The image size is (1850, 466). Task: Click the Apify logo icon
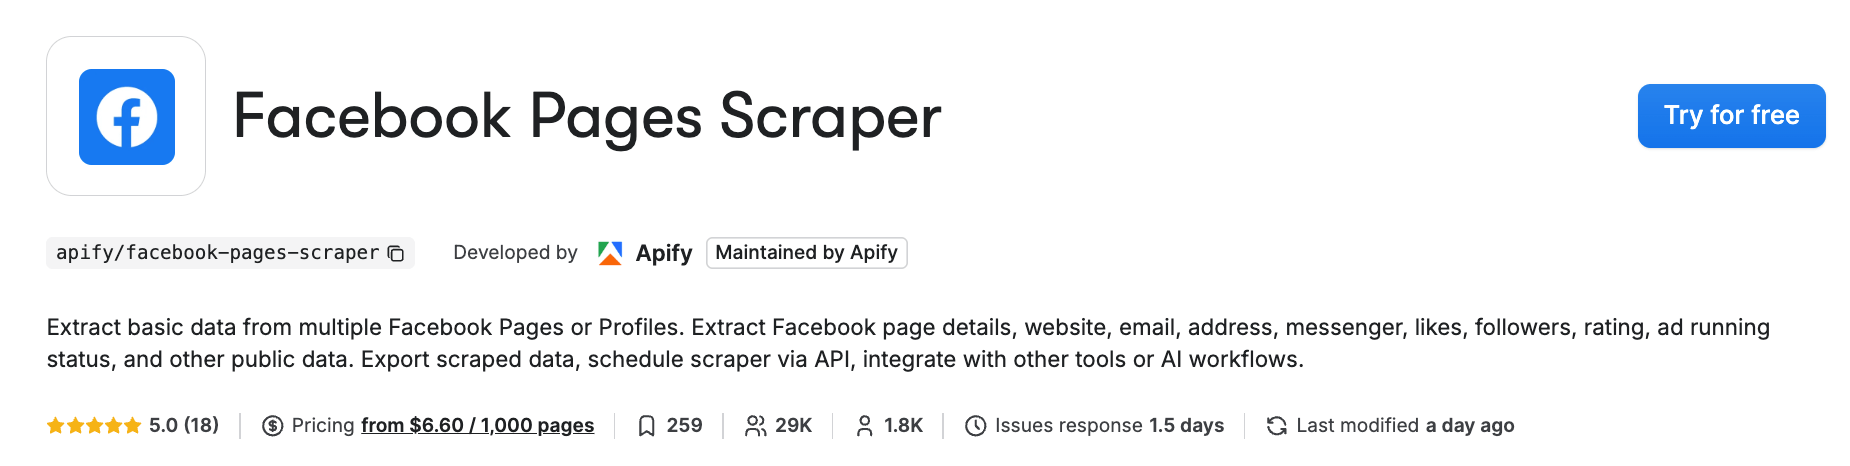click(x=610, y=253)
